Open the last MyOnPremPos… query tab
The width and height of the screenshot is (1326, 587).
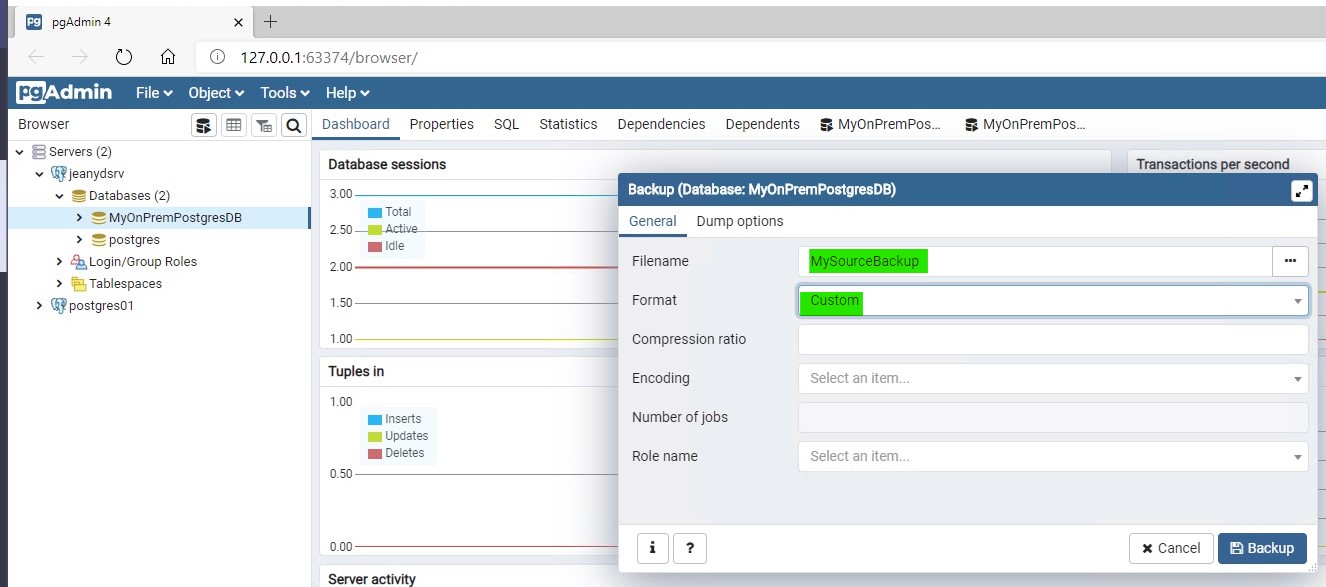pyautogui.click(x=1026, y=125)
